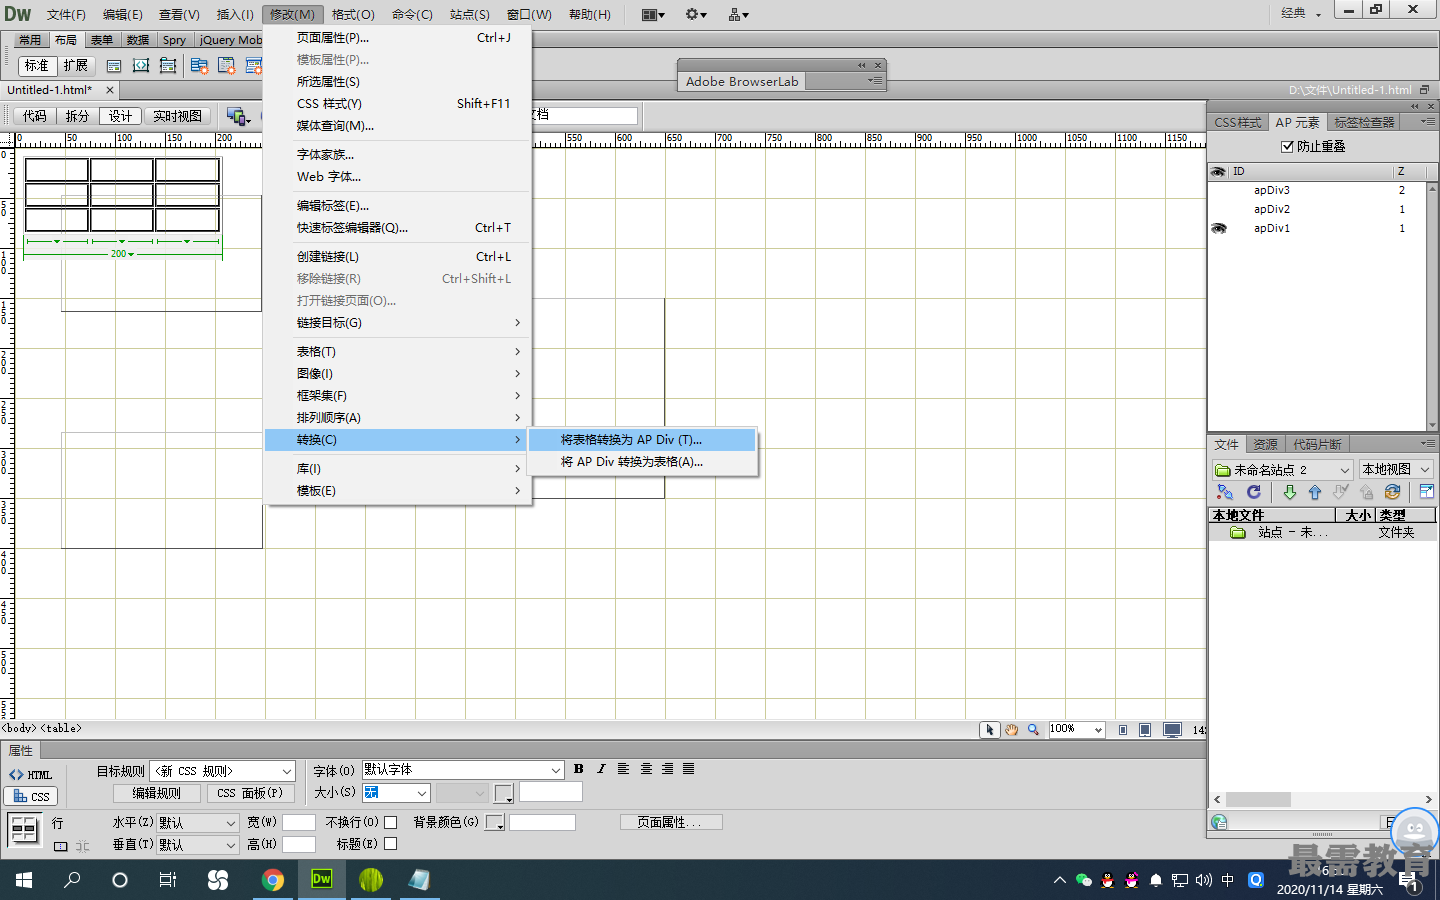1440x900 pixels.
Task: Click the CSS Panel button
Action: tap(250, 793)
